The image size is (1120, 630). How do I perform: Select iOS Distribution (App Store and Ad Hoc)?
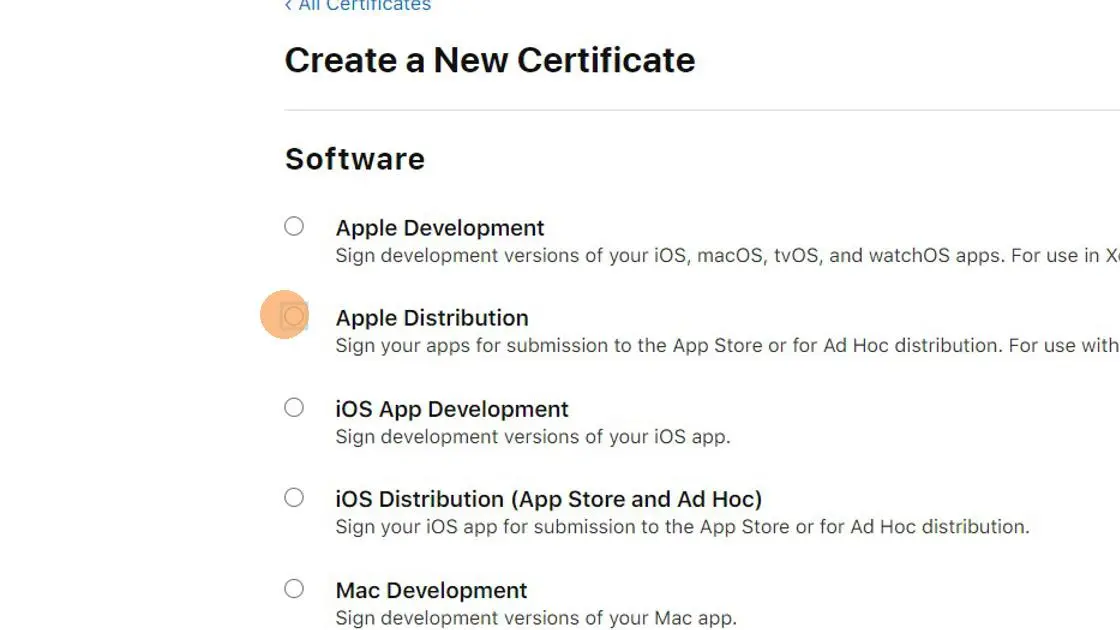[294, 498]
